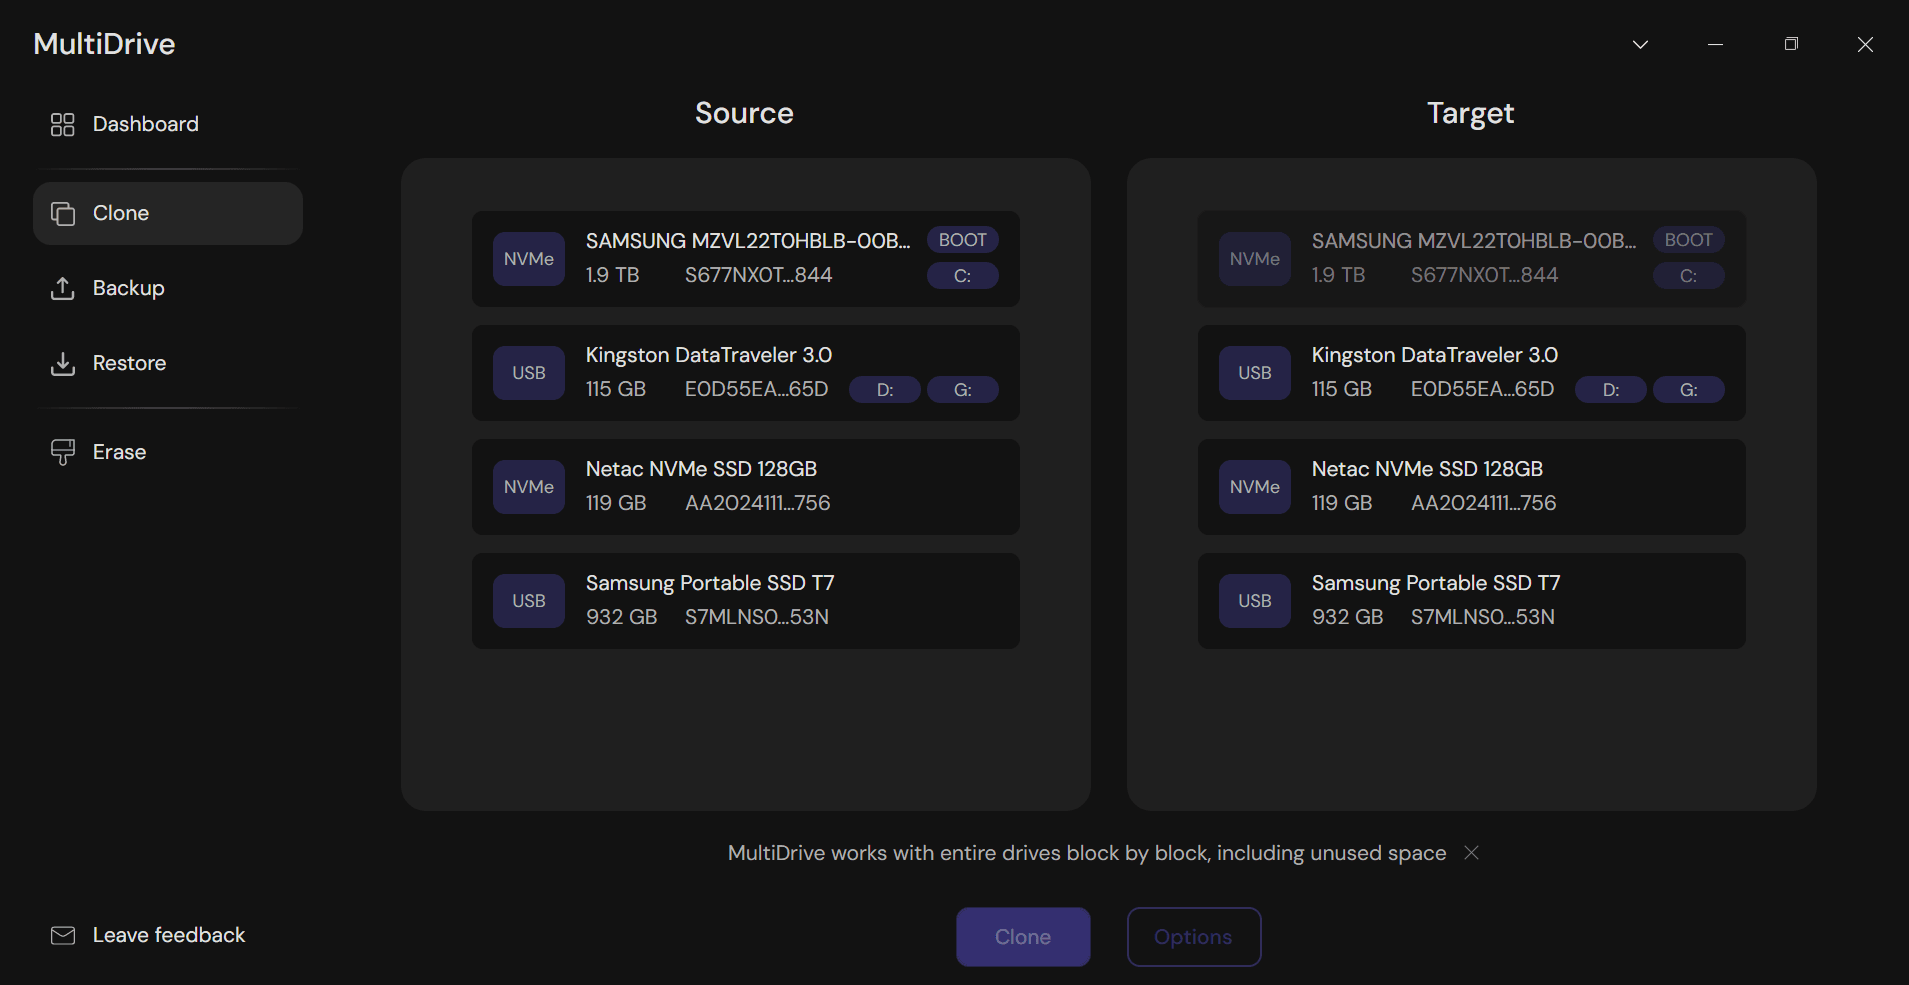The image size is (1909, 985).
Task: Click D: tag on Source Kingston drive
Action: point(885,390)
